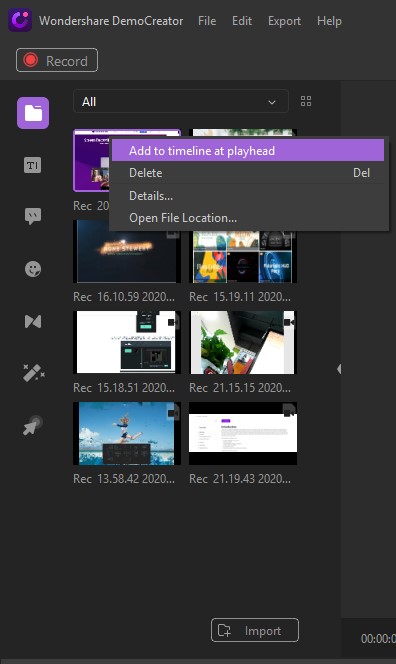Click the Rec 21.15.15 2020... filename
Screen dimensions: 396x664
tap(240, 388)
